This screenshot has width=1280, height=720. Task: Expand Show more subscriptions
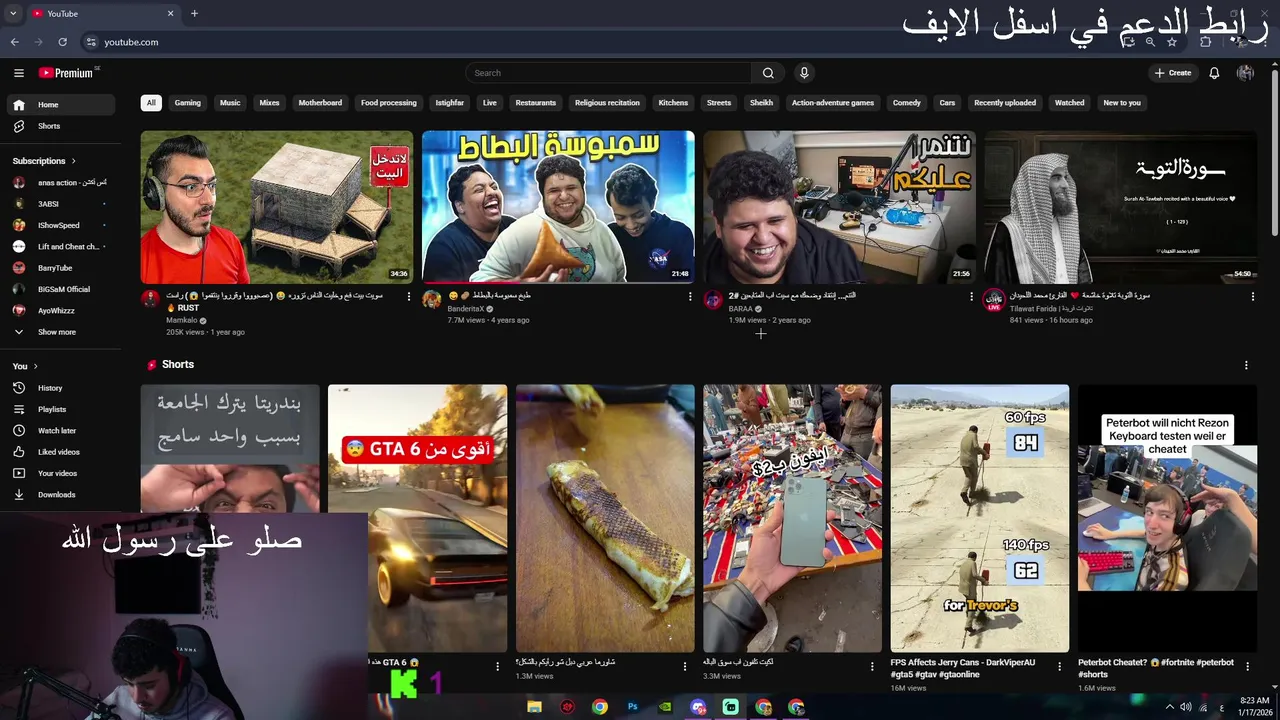[x=60, y=332]
